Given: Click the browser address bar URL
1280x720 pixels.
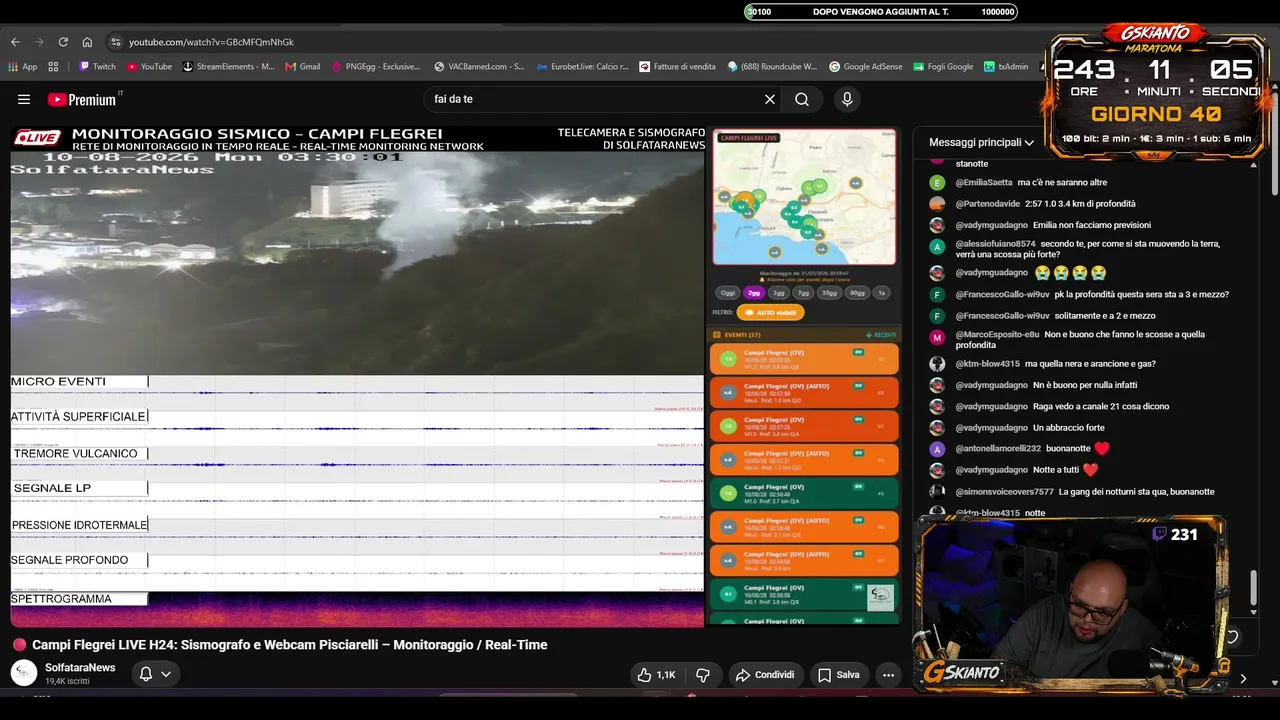Looking at the screenshot, I should (211, 42).
